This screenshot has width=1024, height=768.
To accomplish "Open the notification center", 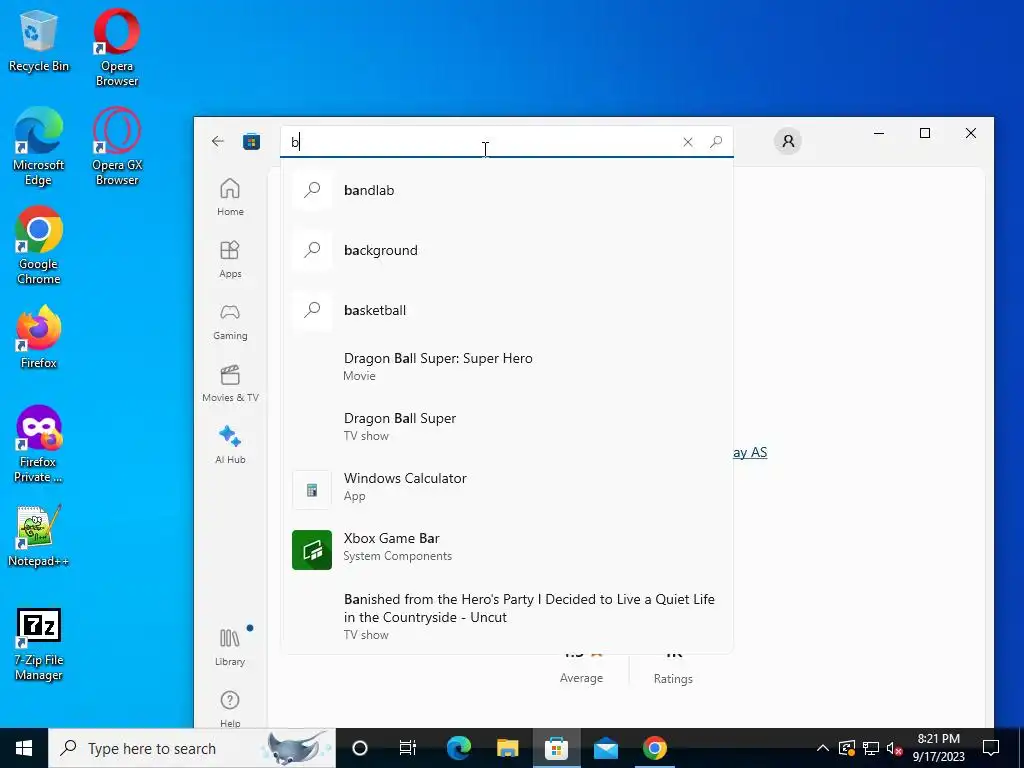I will coord(991,748).
